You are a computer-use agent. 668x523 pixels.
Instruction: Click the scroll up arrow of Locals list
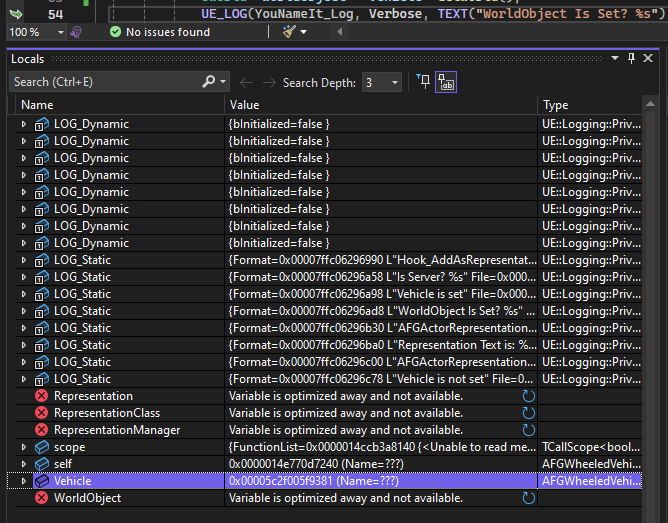click(650, 104)
